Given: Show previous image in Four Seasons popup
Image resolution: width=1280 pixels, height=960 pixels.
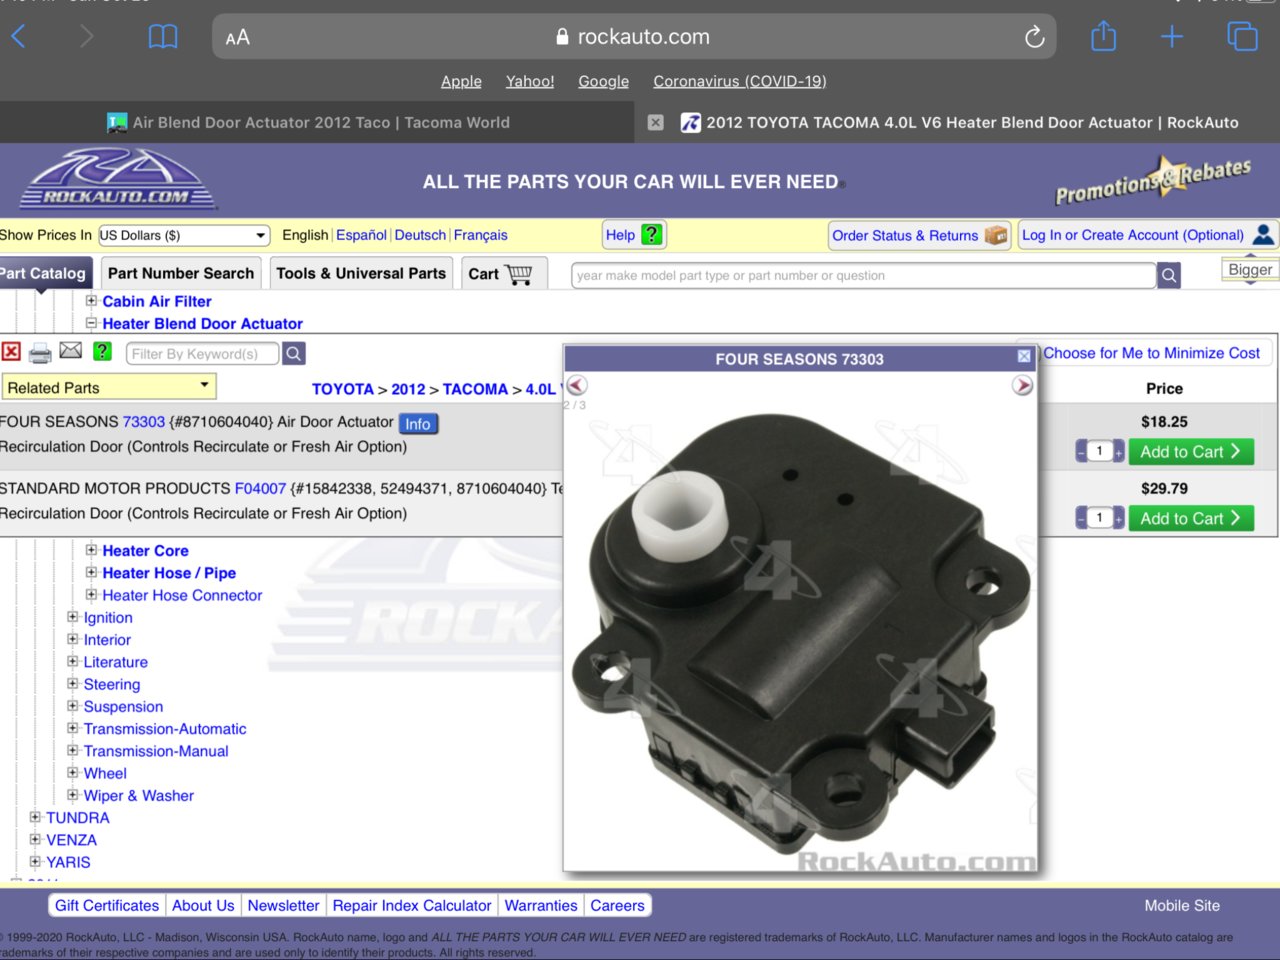Looking at the screenshot, I should click(x=577, y=385).
